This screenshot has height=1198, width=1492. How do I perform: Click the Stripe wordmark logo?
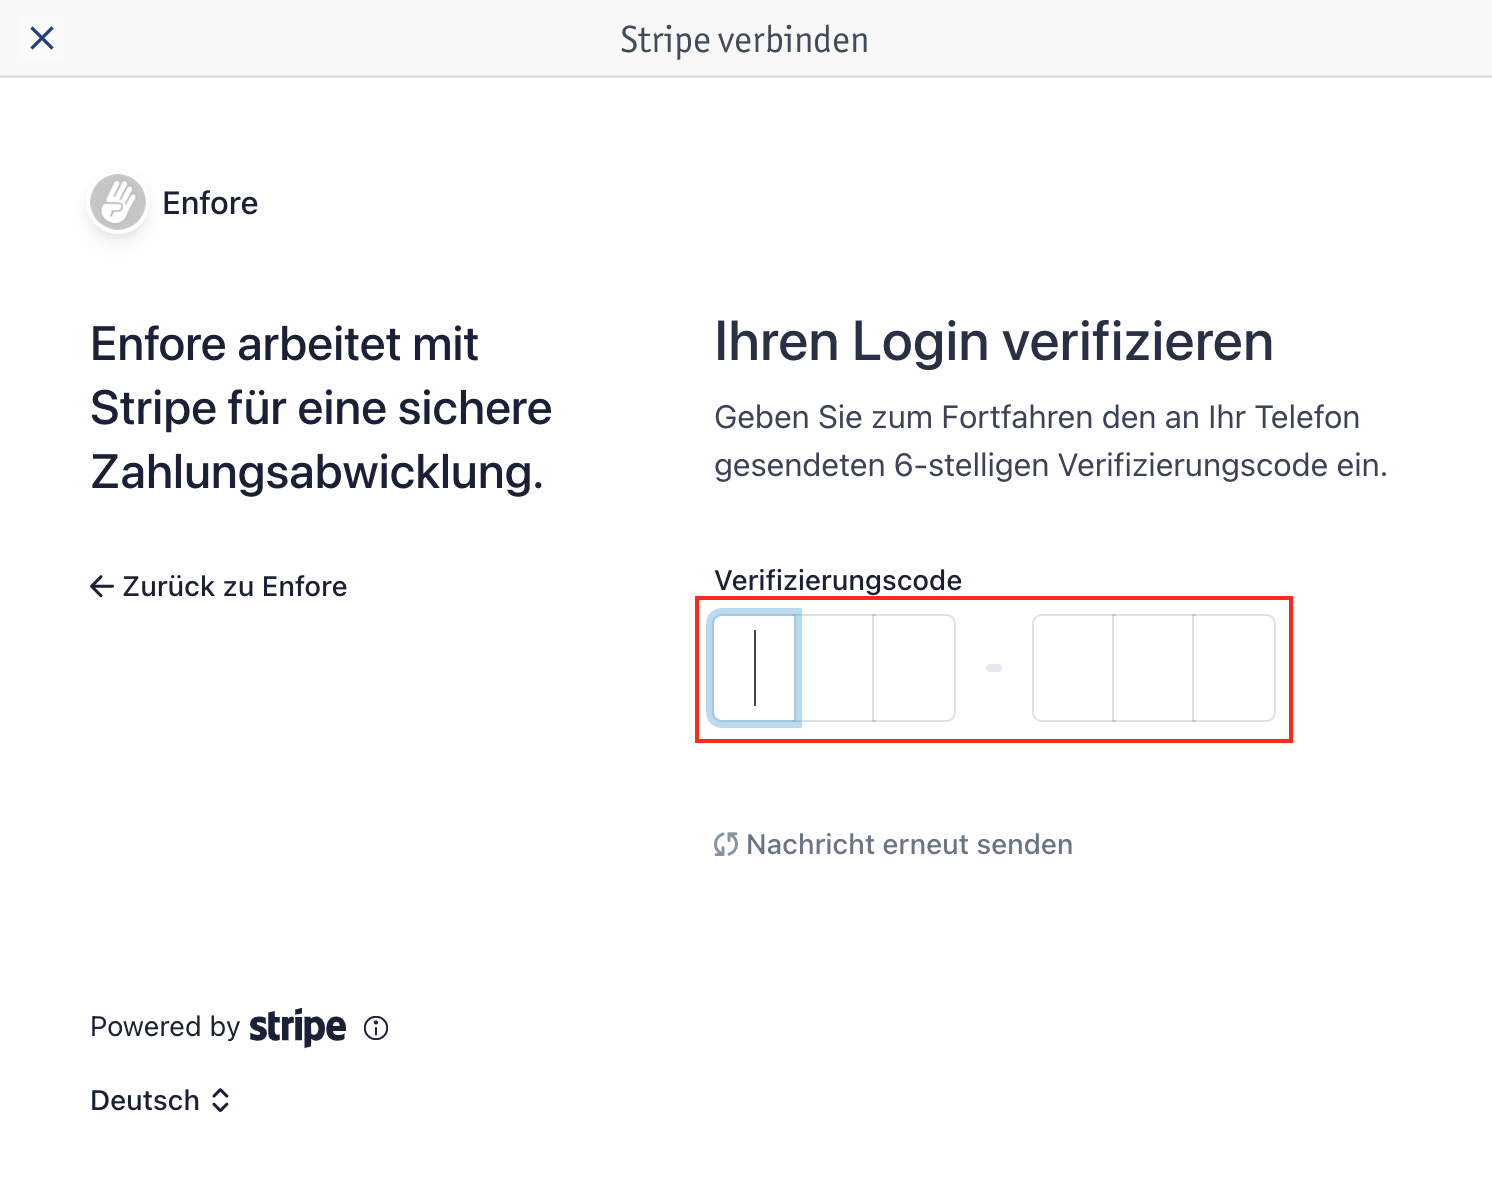pos(298,1027)
